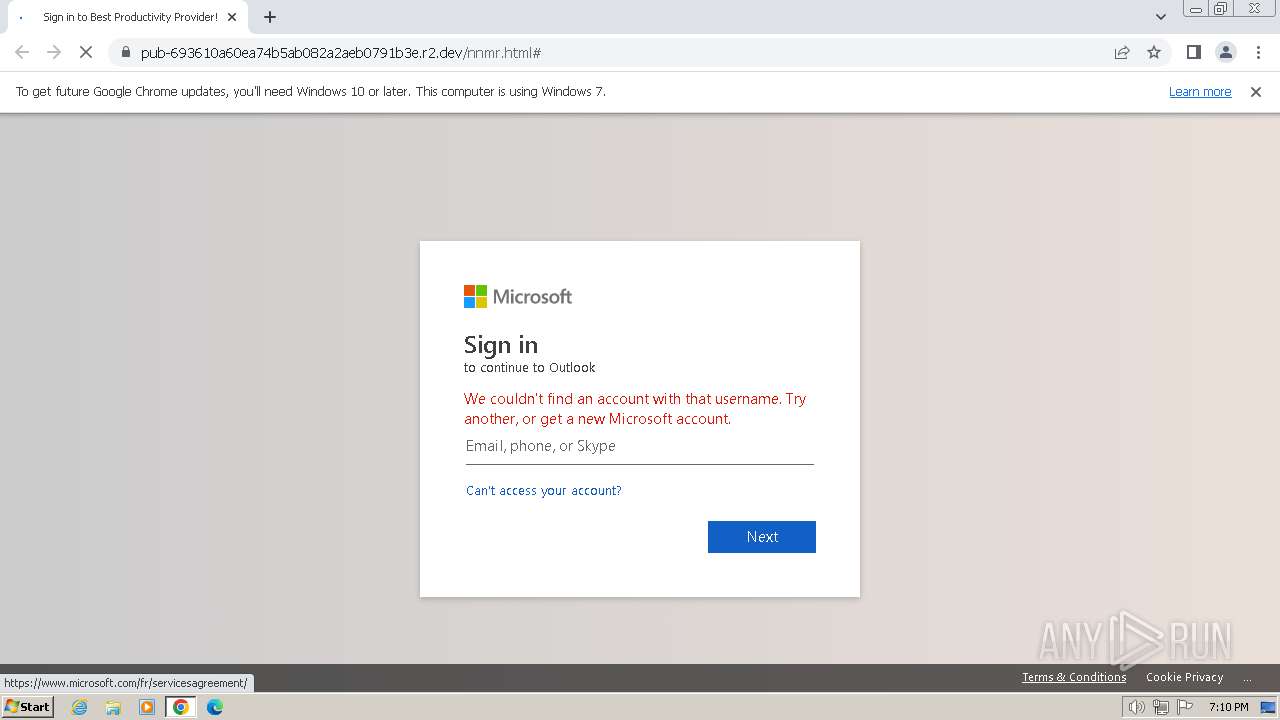This screenshot has height=720, width=1280.
Task: Restore down the Chrome window
Action: [x=1221, y=9]
